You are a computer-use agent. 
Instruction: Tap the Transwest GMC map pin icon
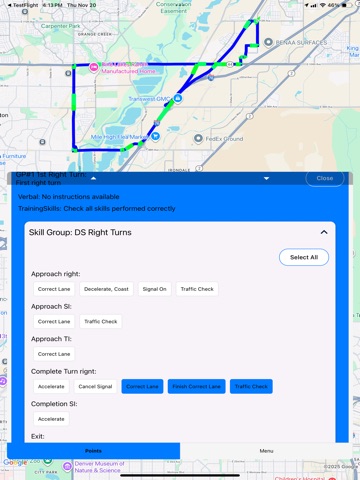178,98
